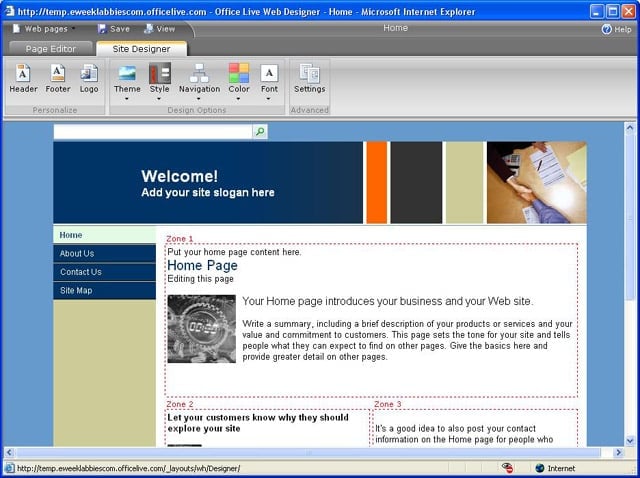640x478 pixels.
Task: Open the About Us navigation link
Action: tap(104, 253)
